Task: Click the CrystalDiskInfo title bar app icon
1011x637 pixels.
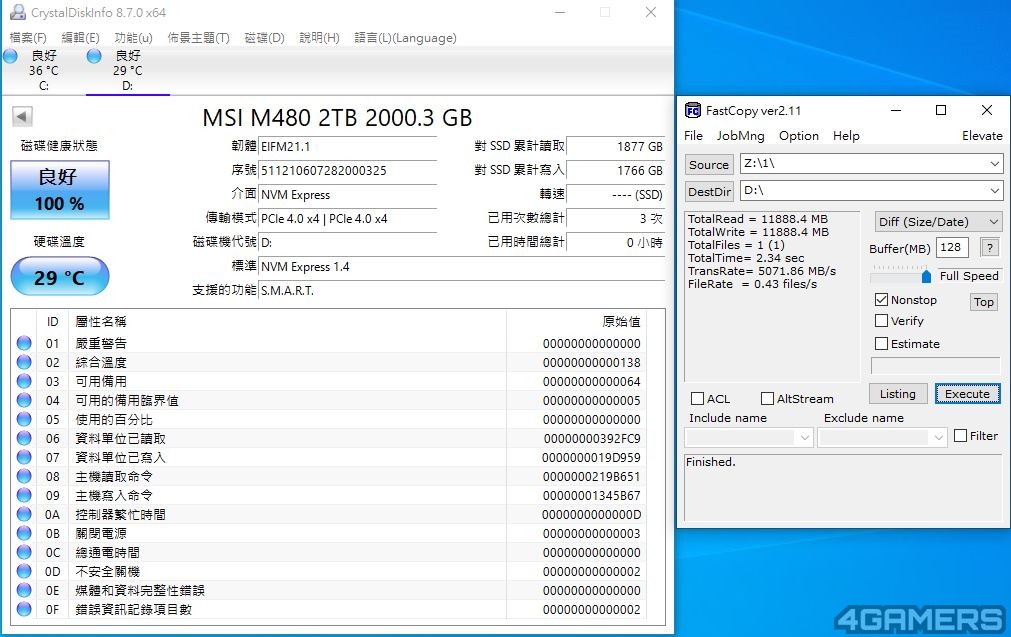Action: click(x=17, y=12)
